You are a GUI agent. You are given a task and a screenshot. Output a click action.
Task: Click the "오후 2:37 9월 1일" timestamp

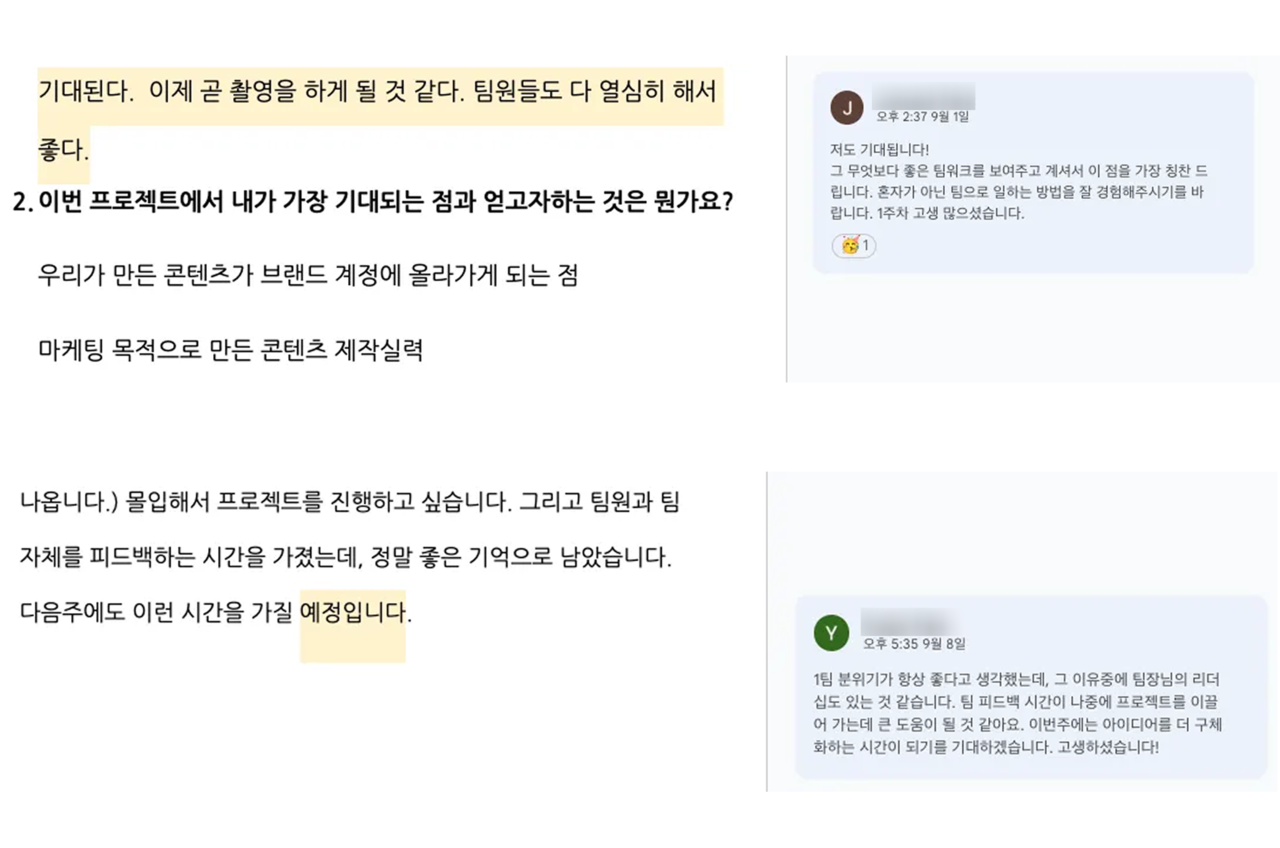click(922, 117)
